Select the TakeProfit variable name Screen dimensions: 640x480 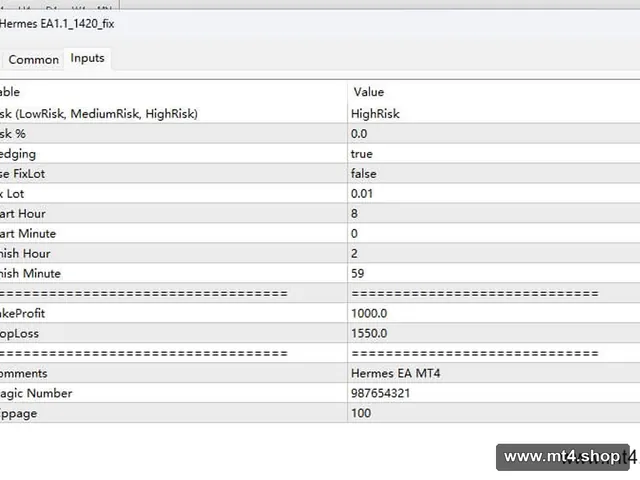22,313
